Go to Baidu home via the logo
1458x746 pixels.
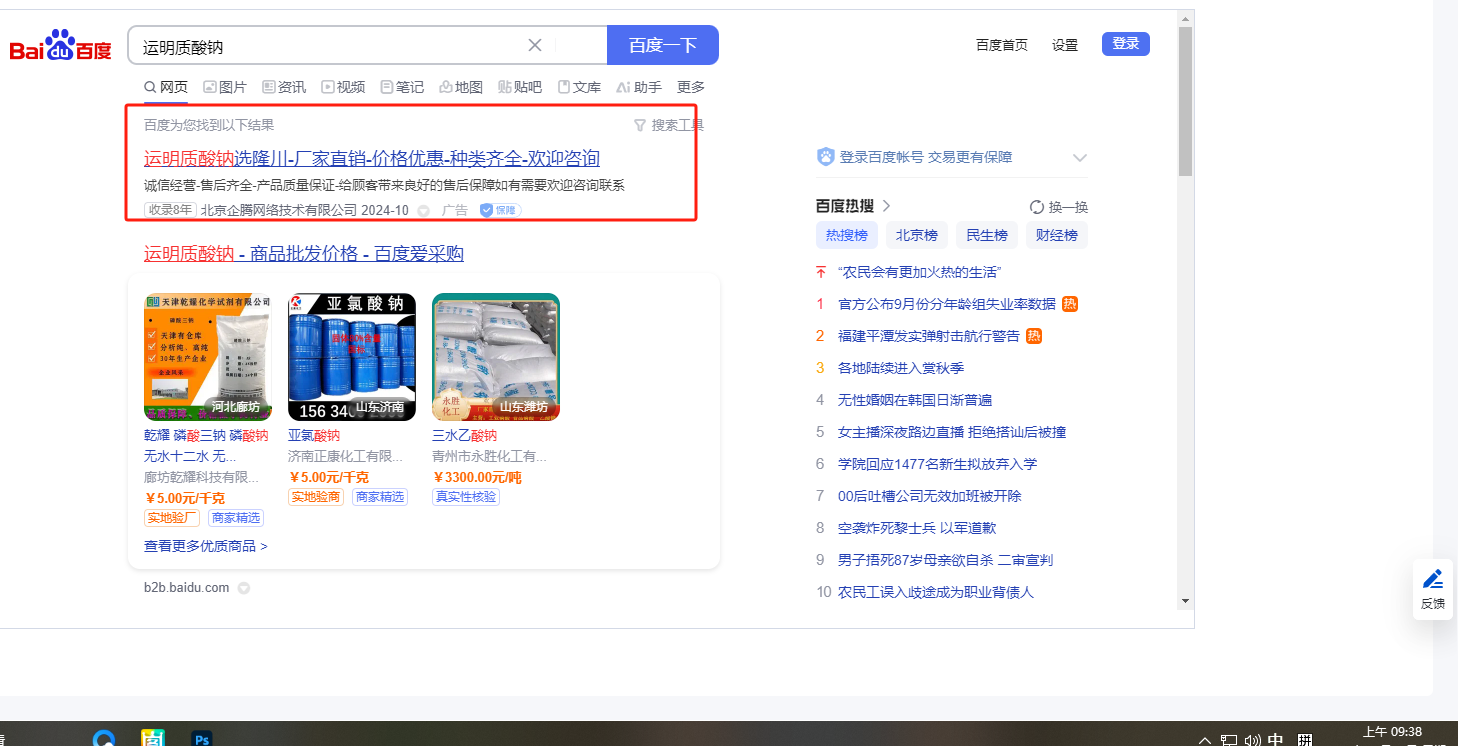coord(60,46)
